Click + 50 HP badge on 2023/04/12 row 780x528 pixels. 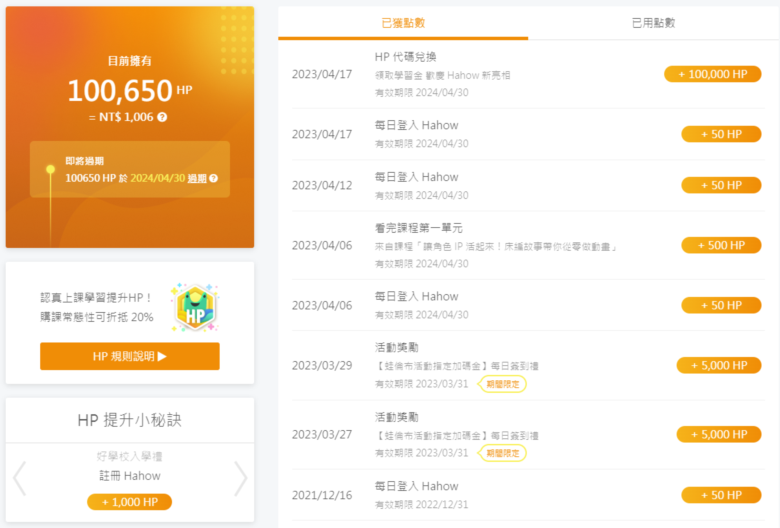pyautogui.click(x=721, y=185)
